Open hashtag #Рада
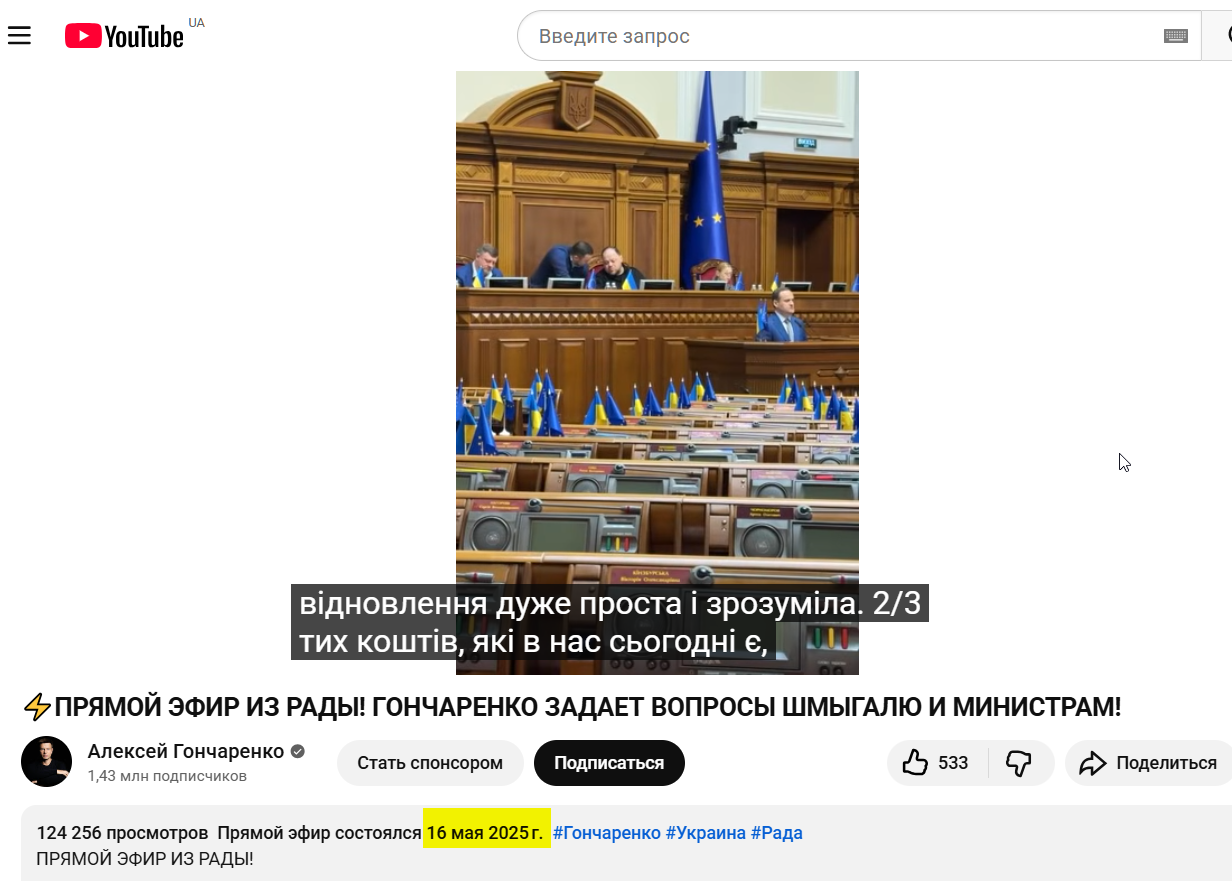Screen dimensions: 1232x881 pyautogui.click(x=777, y=833)
